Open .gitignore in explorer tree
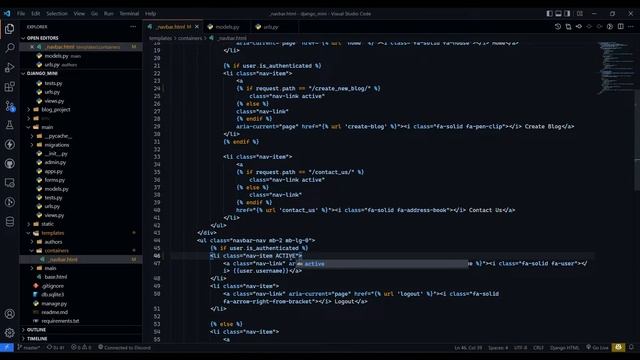Viewport: 640px width, 360px height. tap(53, 286)
